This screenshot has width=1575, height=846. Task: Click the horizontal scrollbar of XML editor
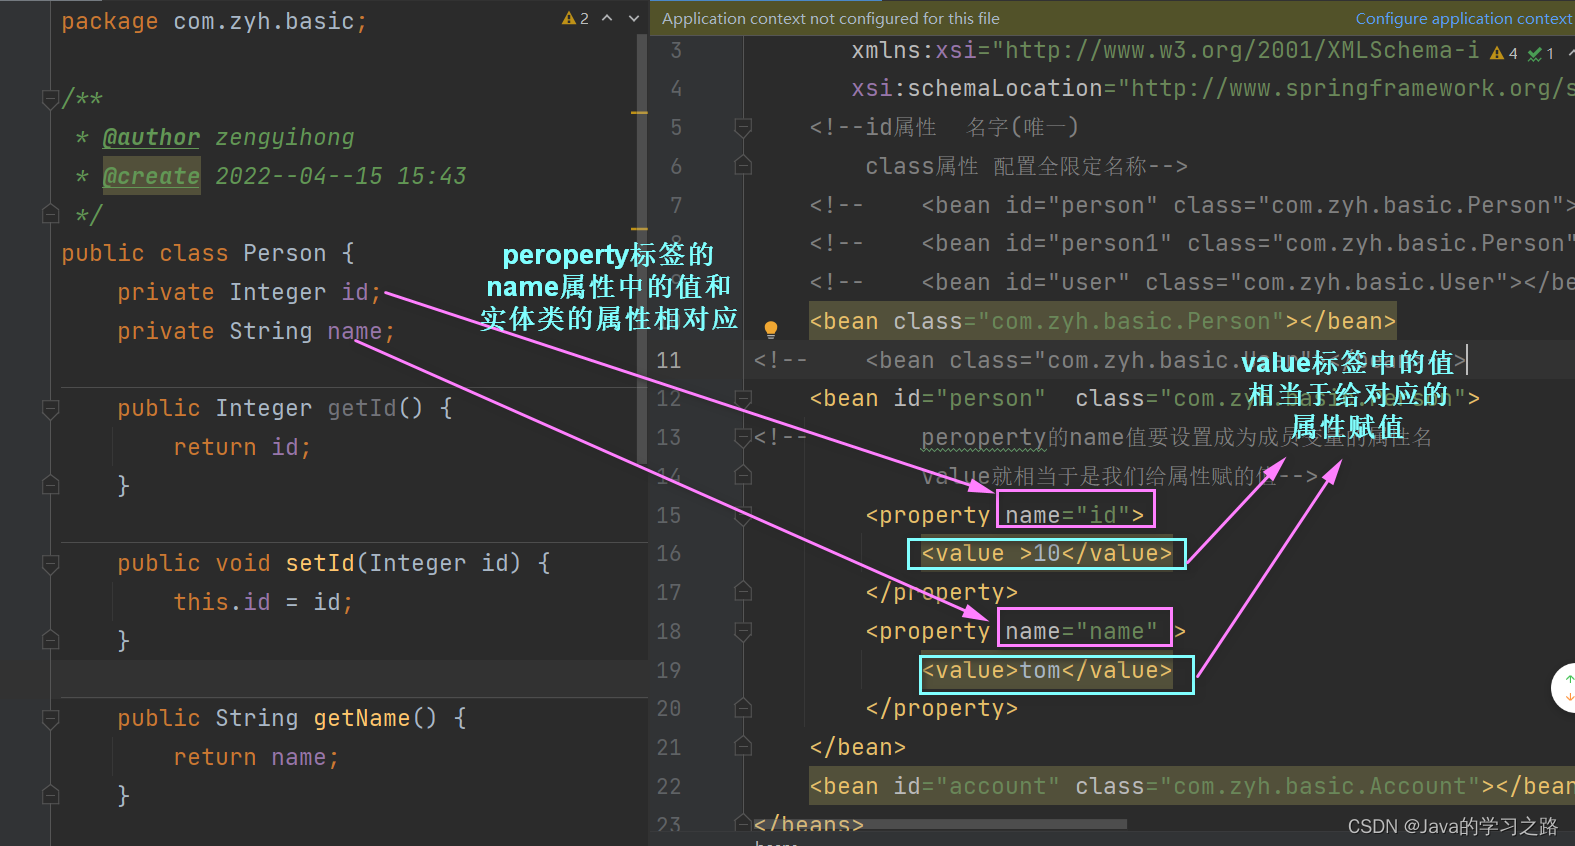[941, 824]
